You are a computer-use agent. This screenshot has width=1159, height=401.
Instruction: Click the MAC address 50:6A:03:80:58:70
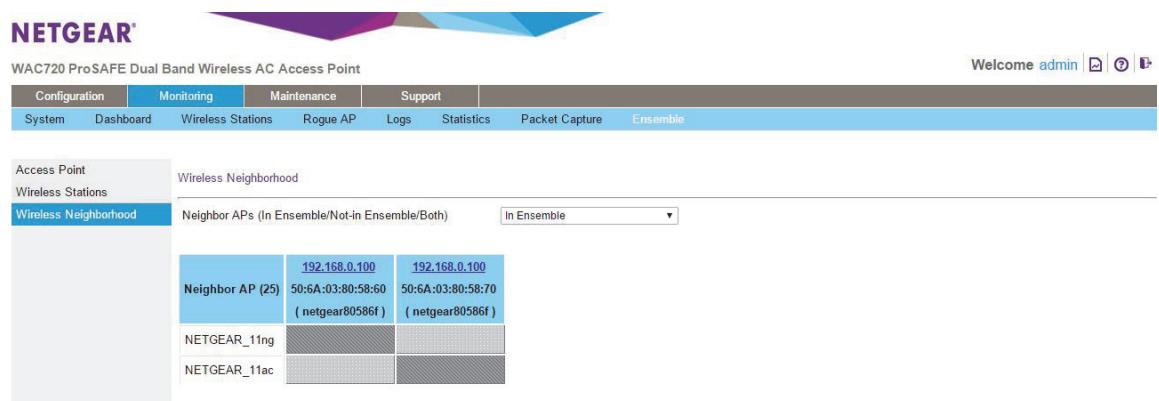pos(449,289)
